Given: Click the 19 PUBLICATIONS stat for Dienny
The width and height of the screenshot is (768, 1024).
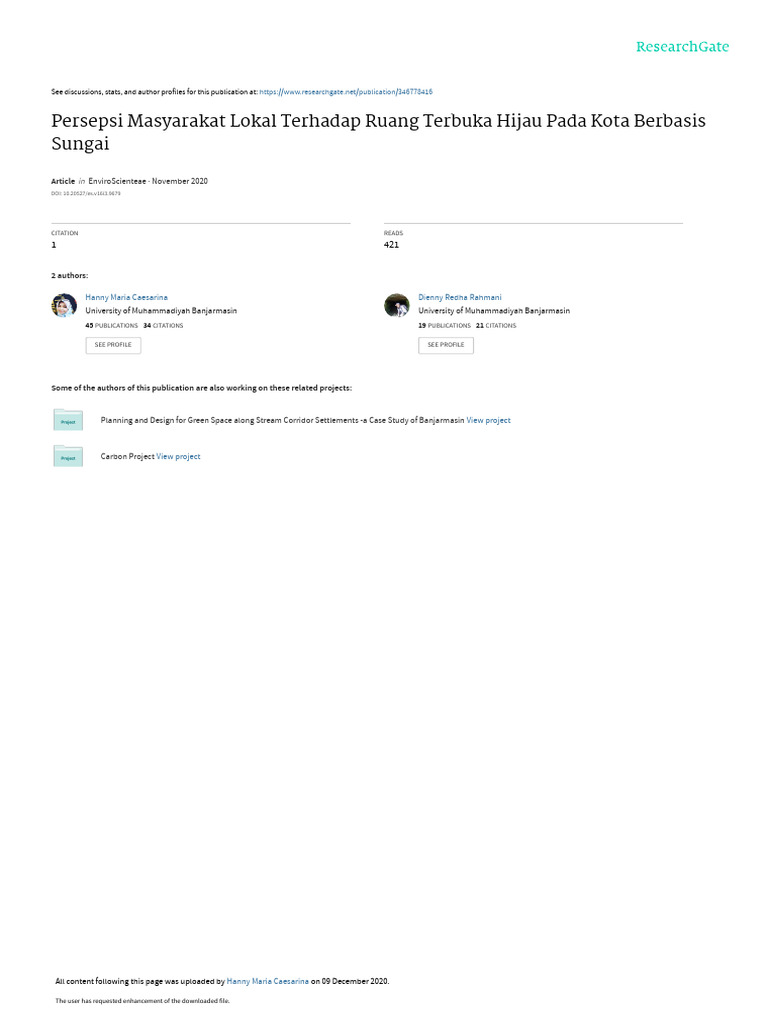Looking at the screenshot, I should point(444,325).
